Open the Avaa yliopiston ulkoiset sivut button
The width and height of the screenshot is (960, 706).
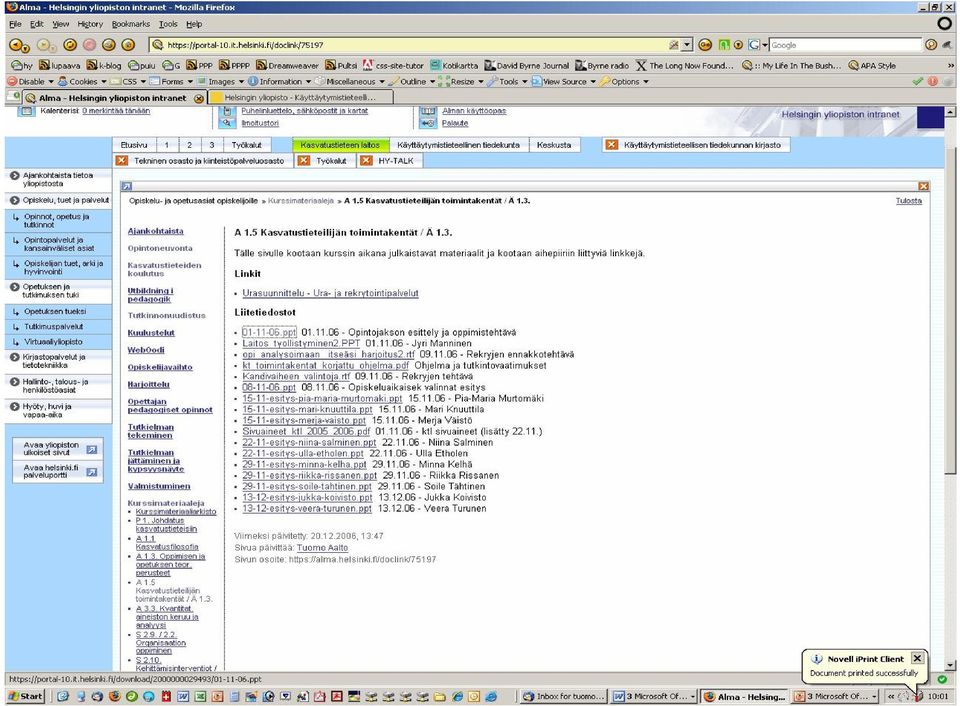tap(58, 449)
